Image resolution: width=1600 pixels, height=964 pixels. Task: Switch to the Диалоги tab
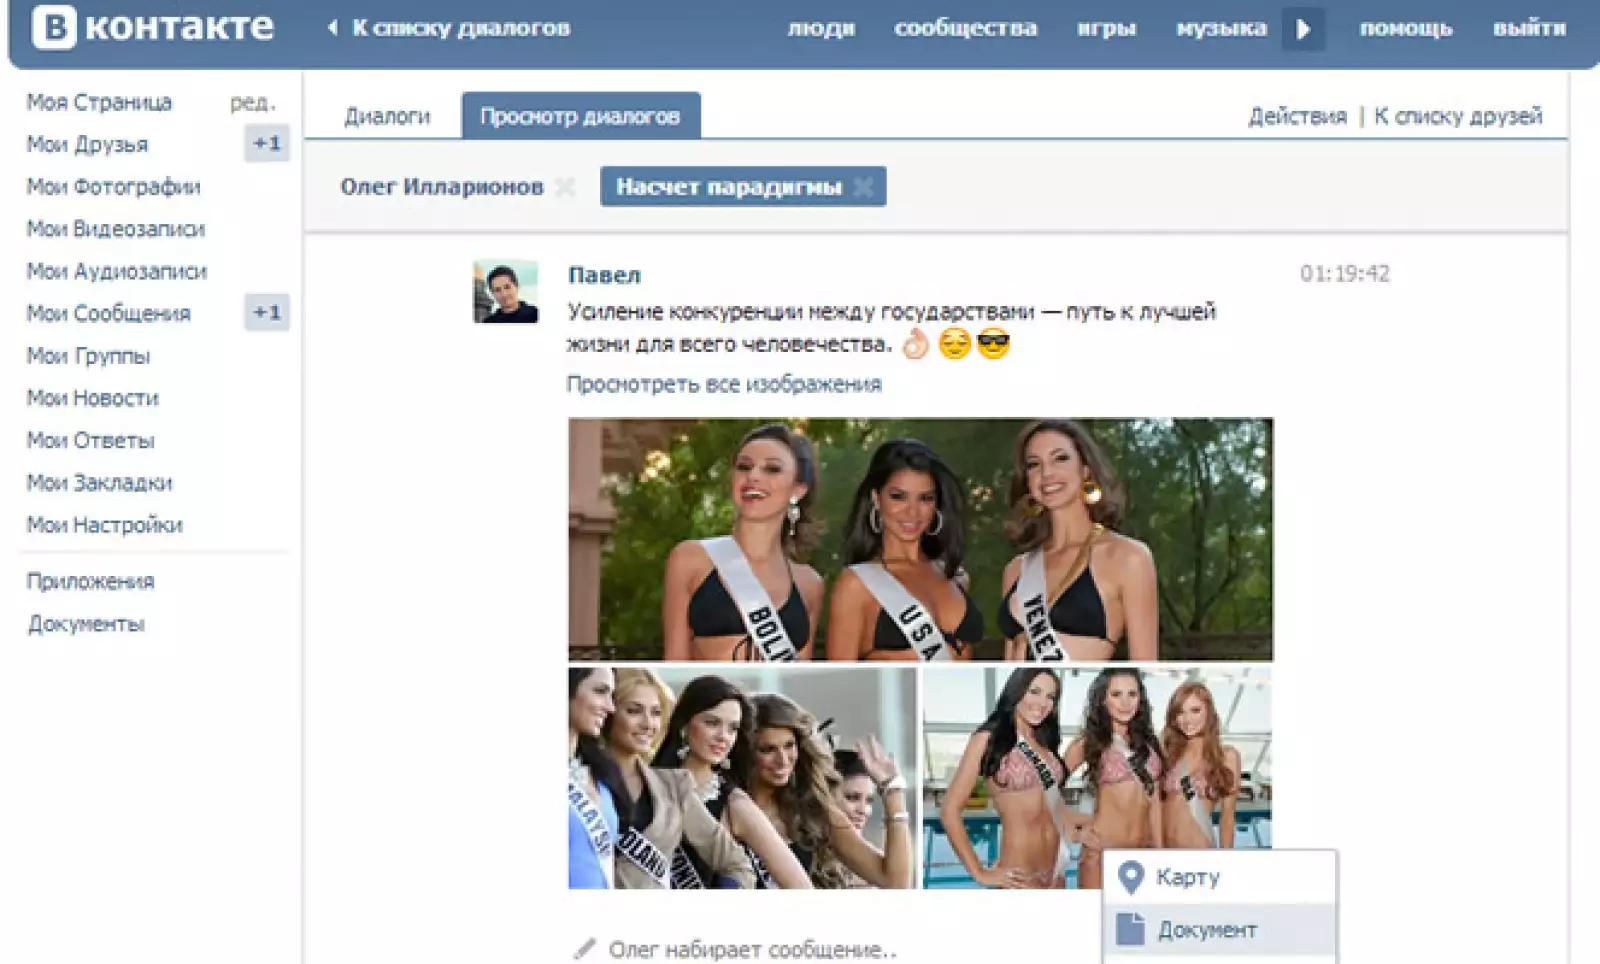point(387,116)
